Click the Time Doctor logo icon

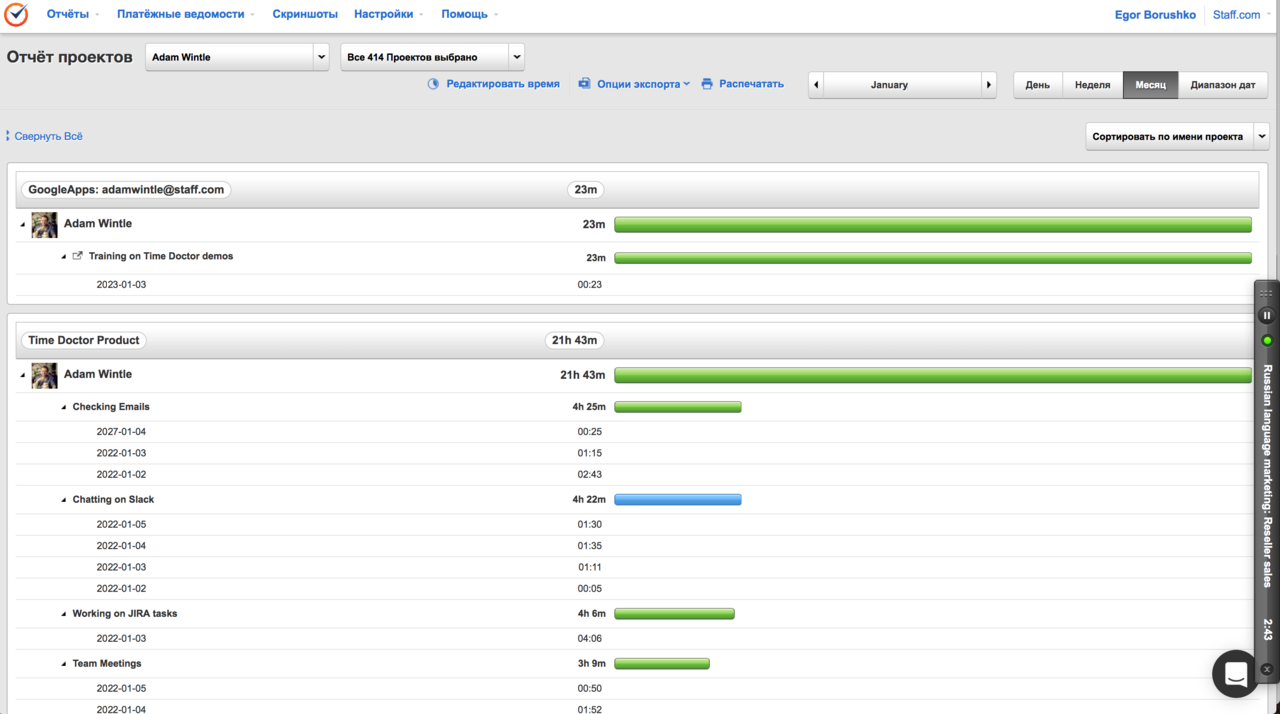[x=16, y=15]
